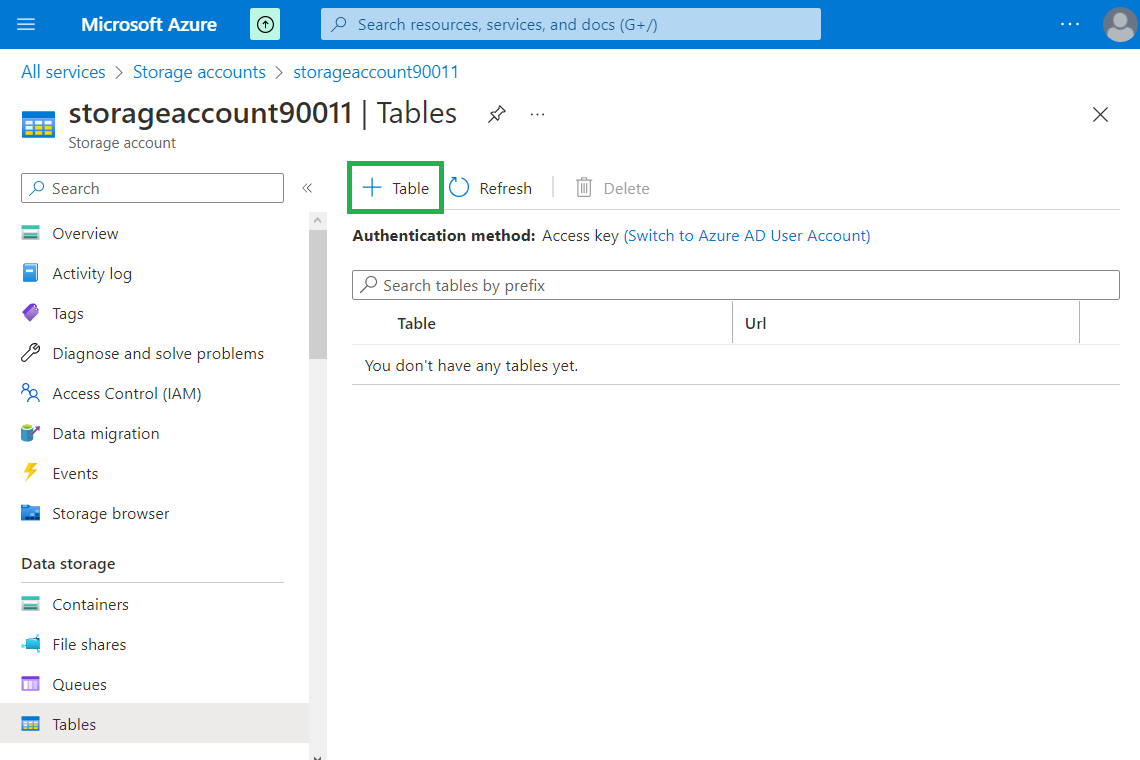Pin the Tables blade to dashboard
The image size is (1140, 760).
(497, 114)
